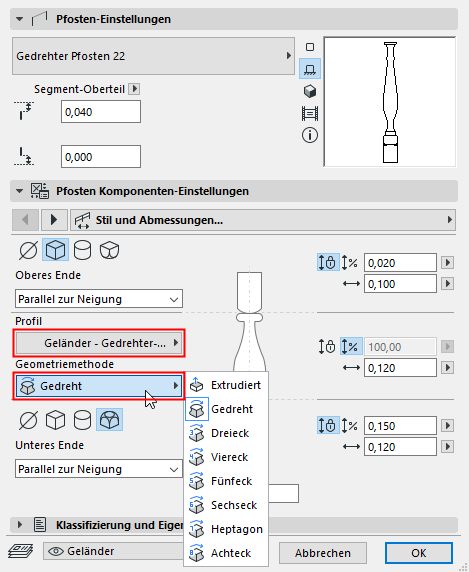Image resolution: width=469 pixels, height=572 pixels.
Task: Toggle fixed height lock for upper end
Action: tap(327, 262)
